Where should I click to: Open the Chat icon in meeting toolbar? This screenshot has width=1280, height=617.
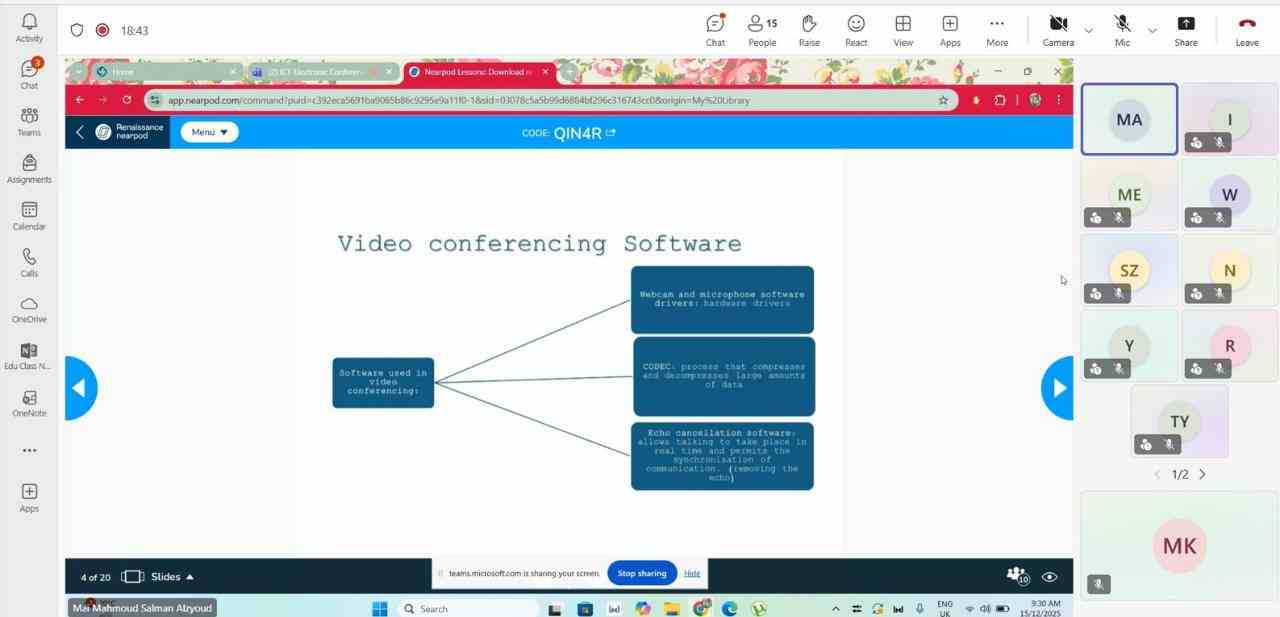[x=715, y=29]
